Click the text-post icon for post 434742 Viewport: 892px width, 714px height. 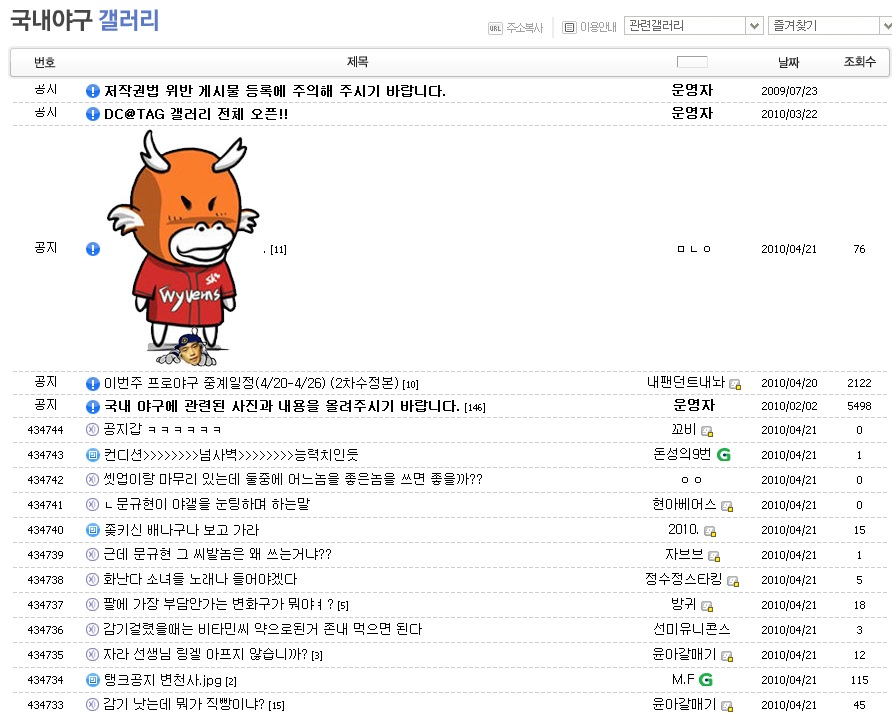[x=92, y=480]
